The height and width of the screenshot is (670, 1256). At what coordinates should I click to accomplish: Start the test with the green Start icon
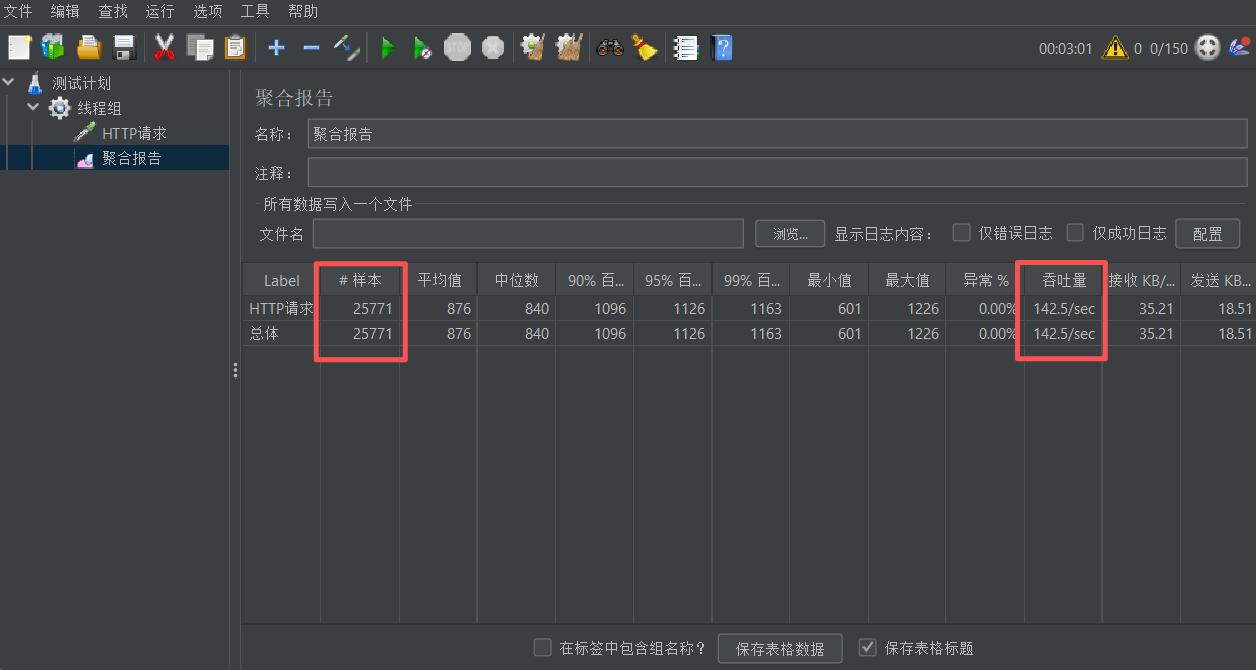point(388,47)
